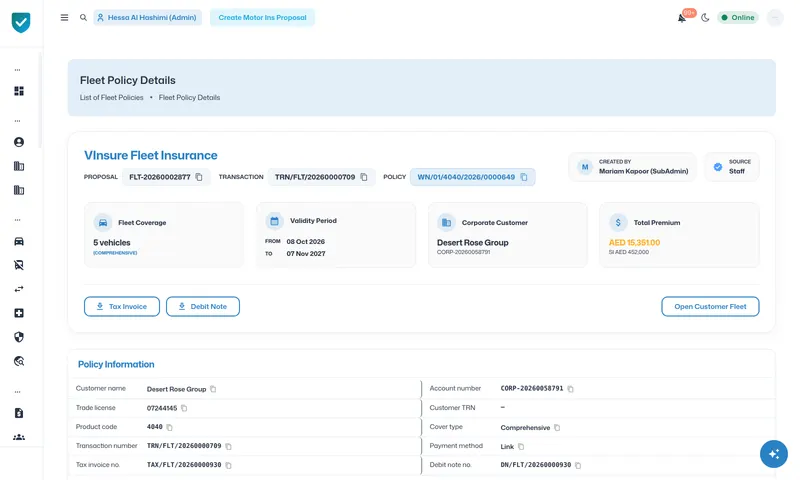Open the shield icon in the sidebar

pyautogui.click(x=19, y=337)
